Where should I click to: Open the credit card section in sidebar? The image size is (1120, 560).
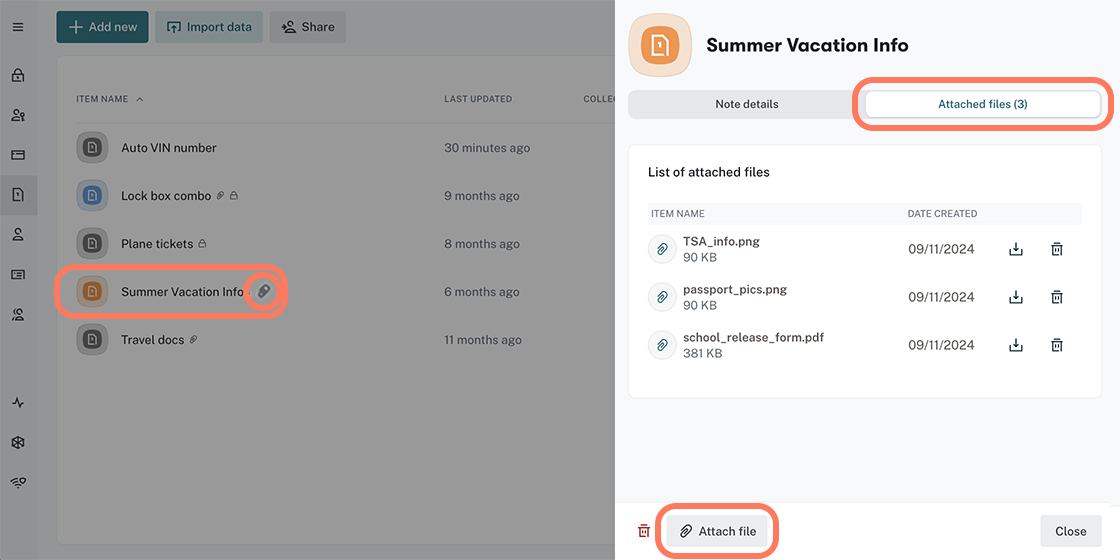tap(18, 155)
